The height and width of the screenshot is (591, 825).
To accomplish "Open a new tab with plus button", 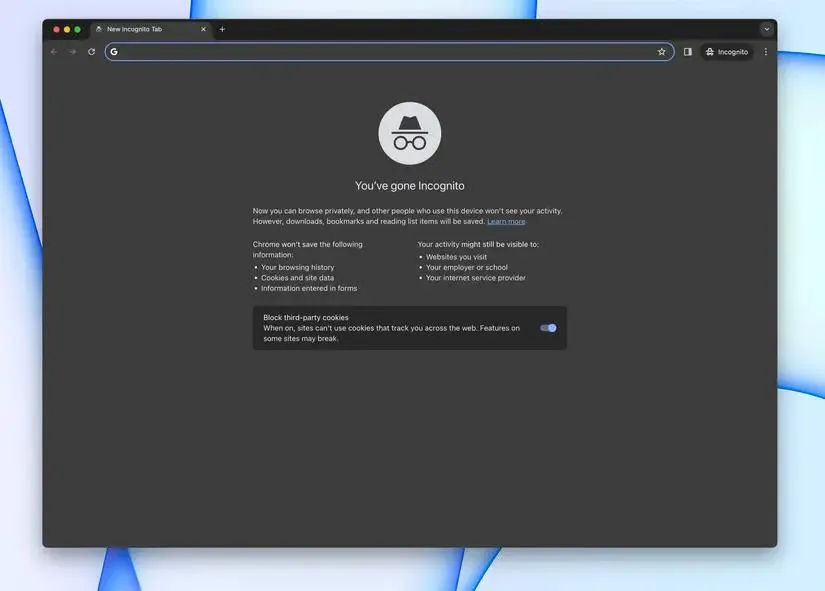I will click(222, 29).
